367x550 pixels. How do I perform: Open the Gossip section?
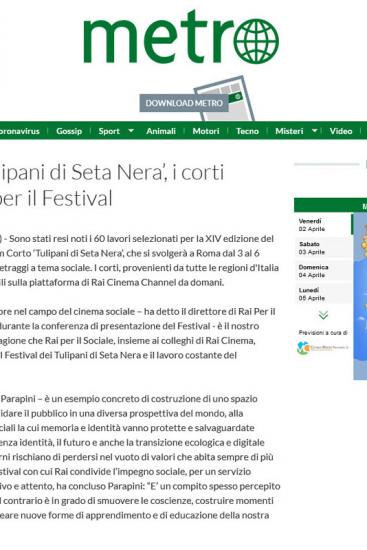click(69, 131)
